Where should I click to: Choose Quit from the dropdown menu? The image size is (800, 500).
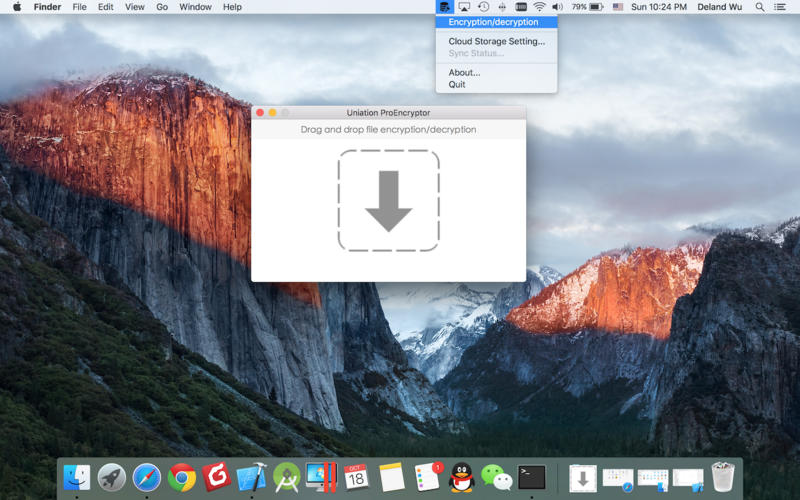pyautogui.click(x=496, y=85)
